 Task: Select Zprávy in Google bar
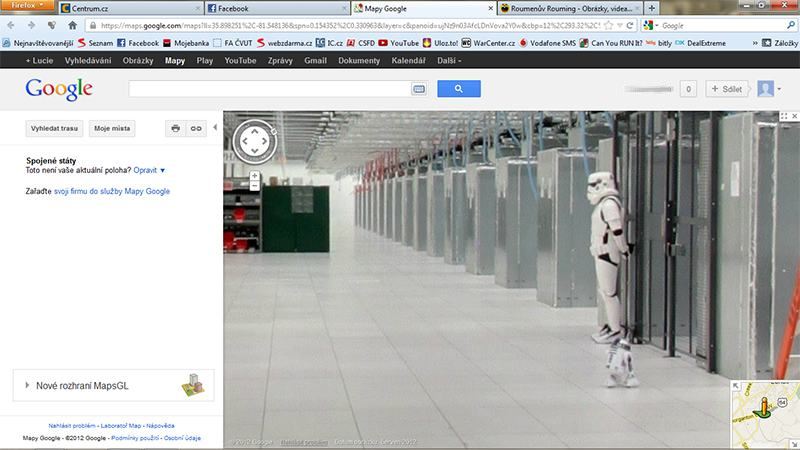280,60
